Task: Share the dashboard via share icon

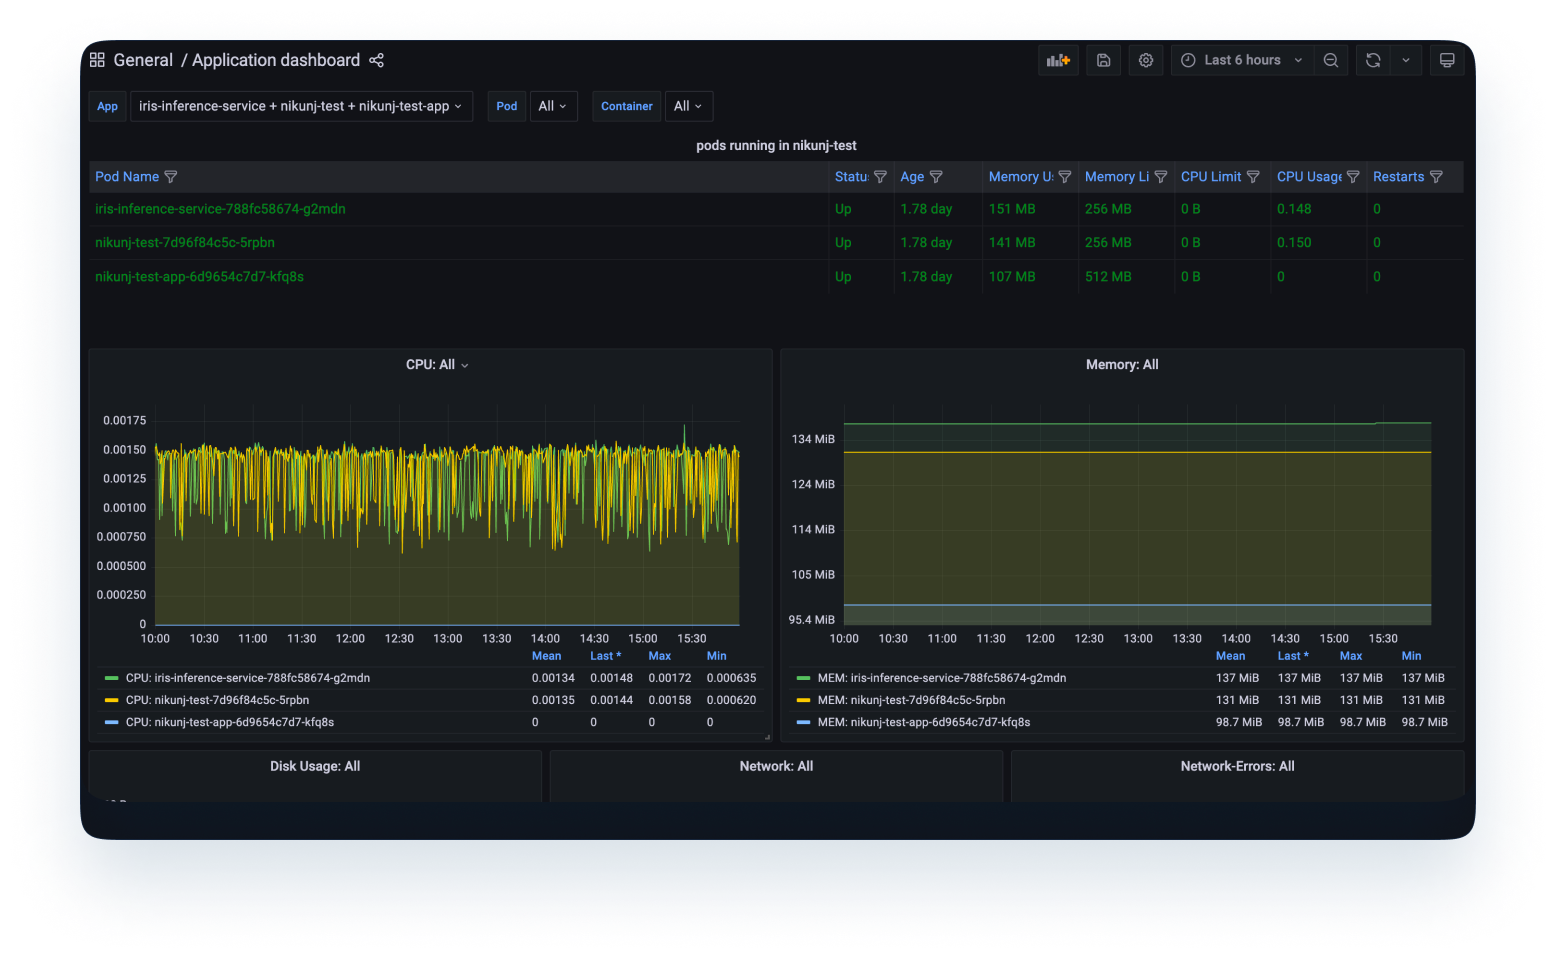Action: [x=376, y=60]
